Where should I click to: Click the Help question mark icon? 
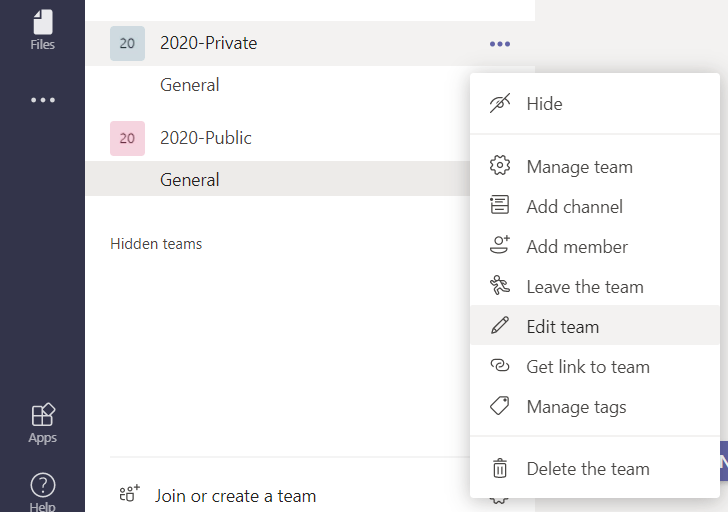pos(42,488)
